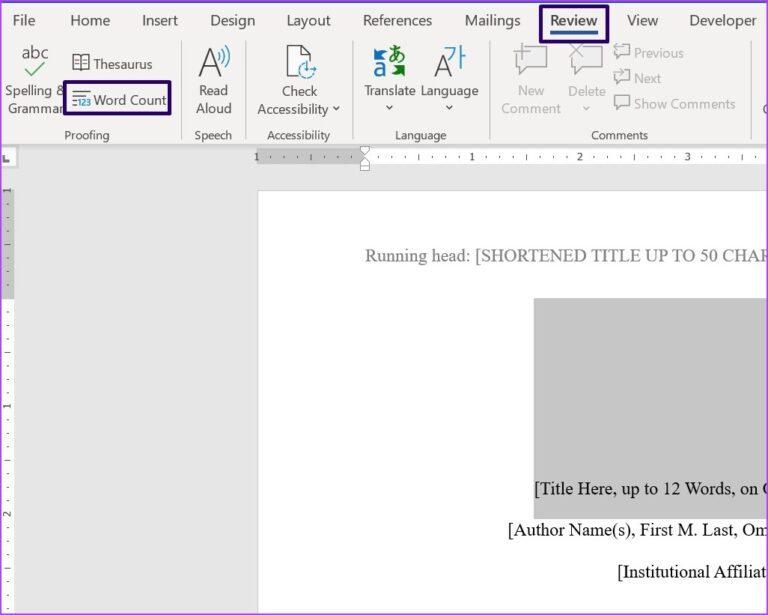This screenshot has height=615, width=768.
Task: Select the Review tab
Action: click(574, 22)
